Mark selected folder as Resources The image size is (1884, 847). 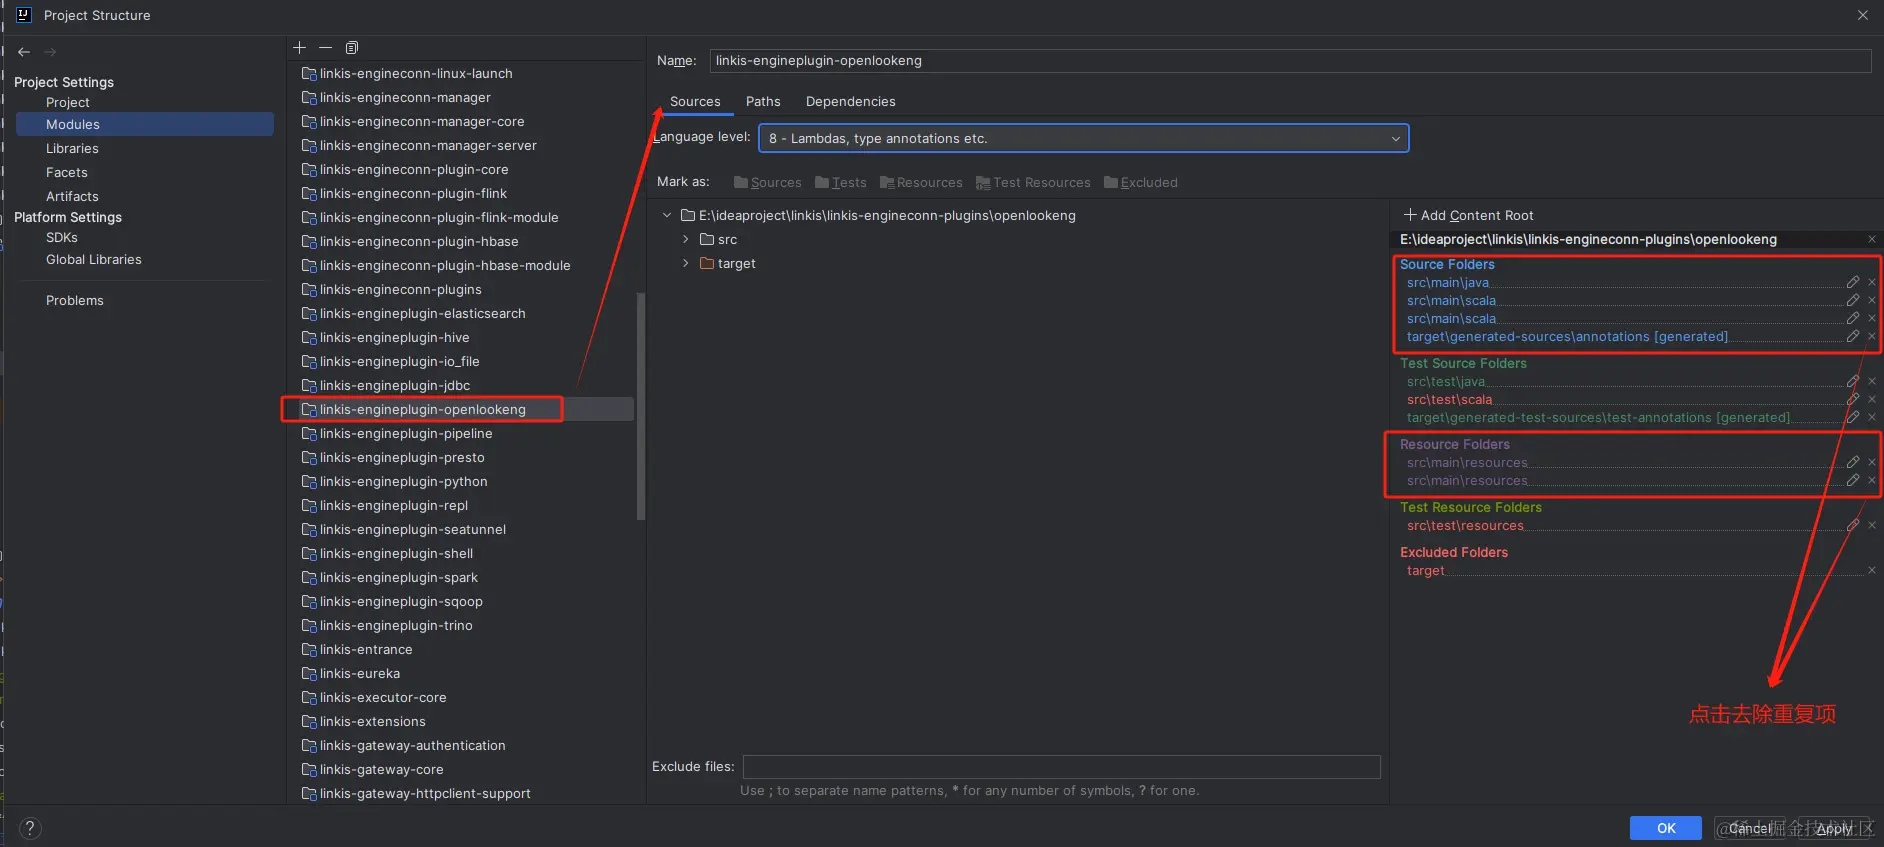coord(921,182)
